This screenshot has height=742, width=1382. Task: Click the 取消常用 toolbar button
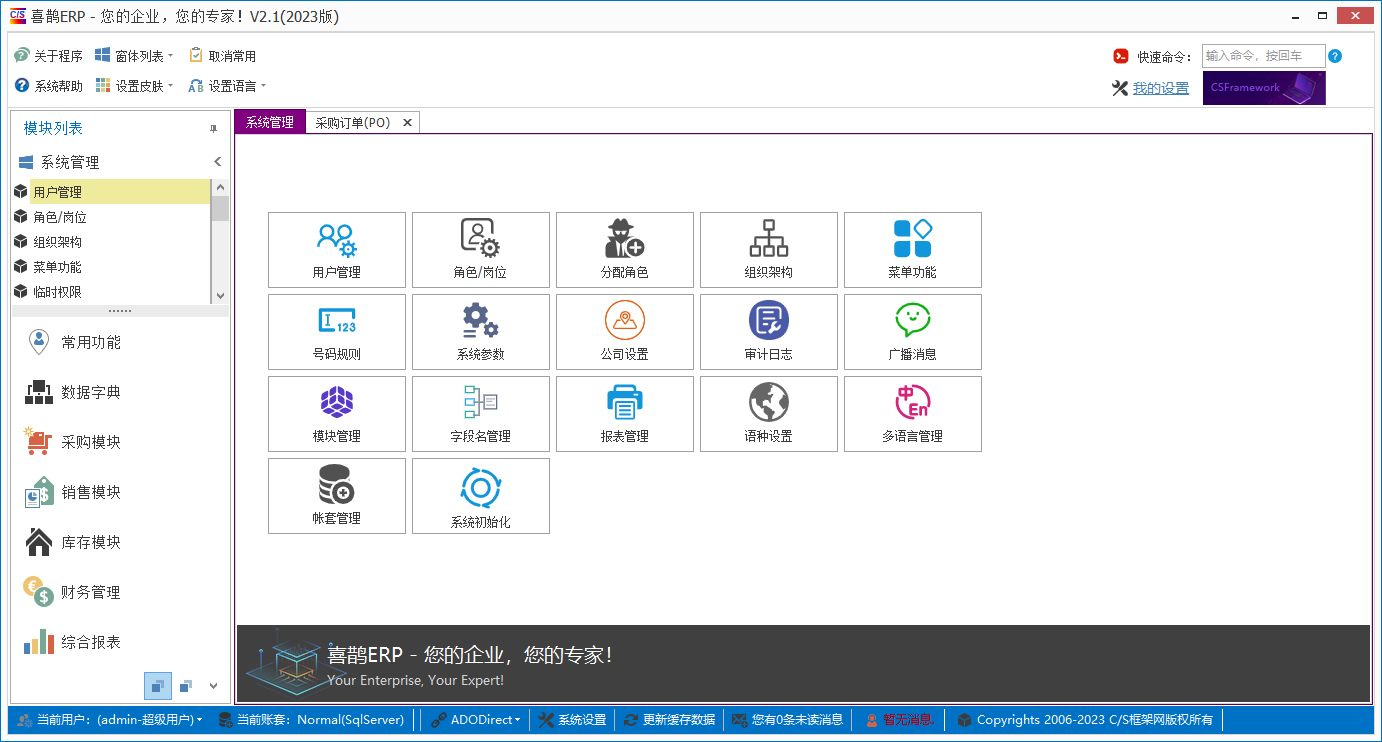coord(223,56)
